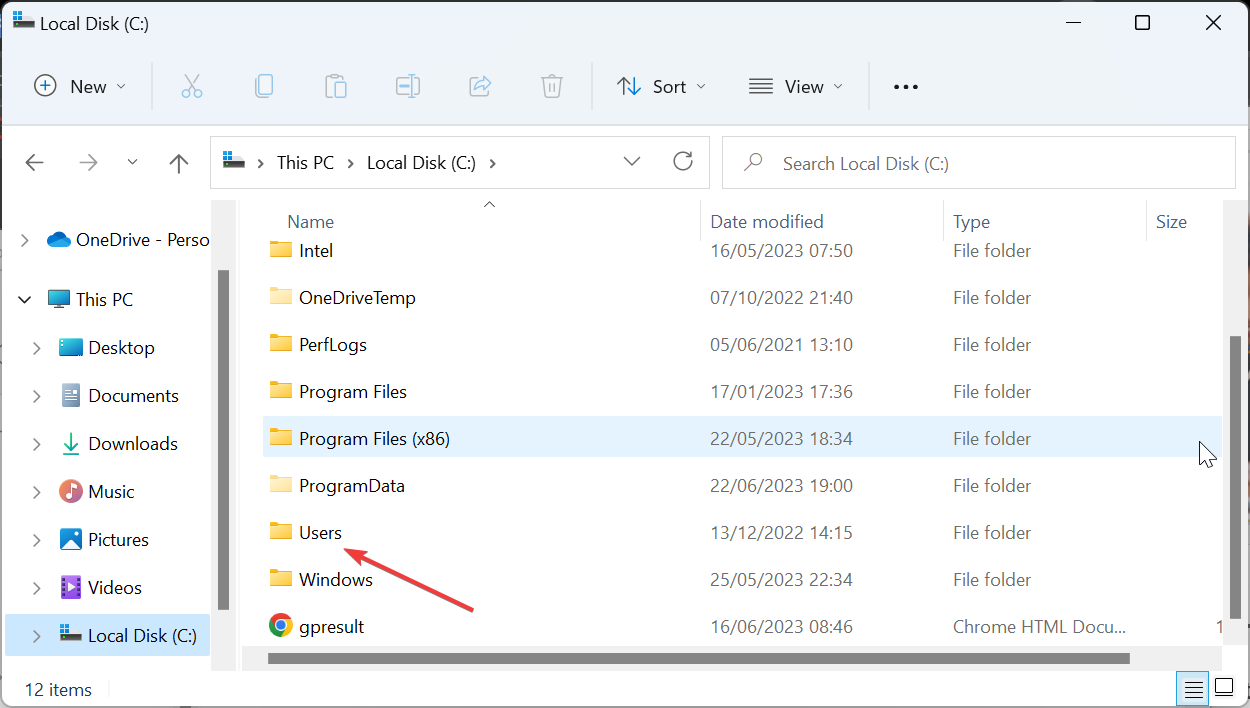Expand the Sort options dropdown
Viewport: 1250px width, 708px height.
pos(661,86)
